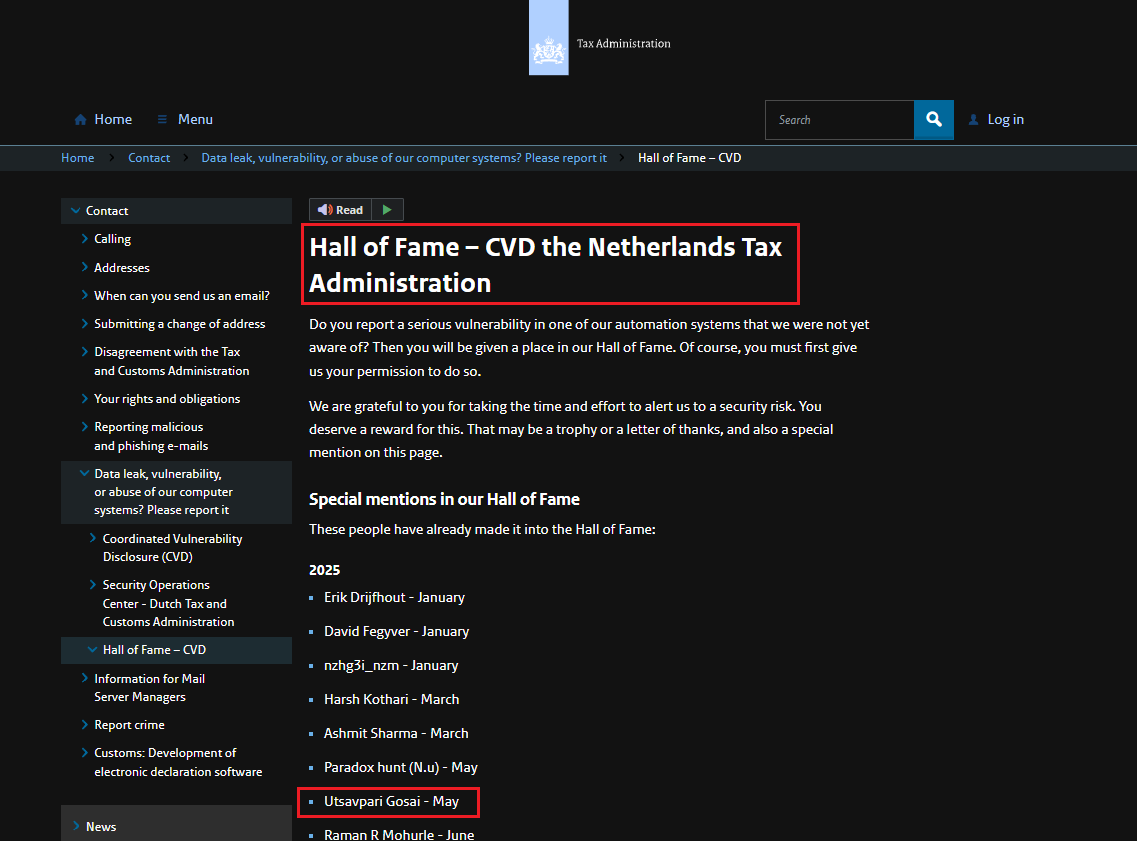This screenshot has height=841, width=1137.
Task: Collapse the Contact section chevron in the sidebar
Action: click(75, 210)
